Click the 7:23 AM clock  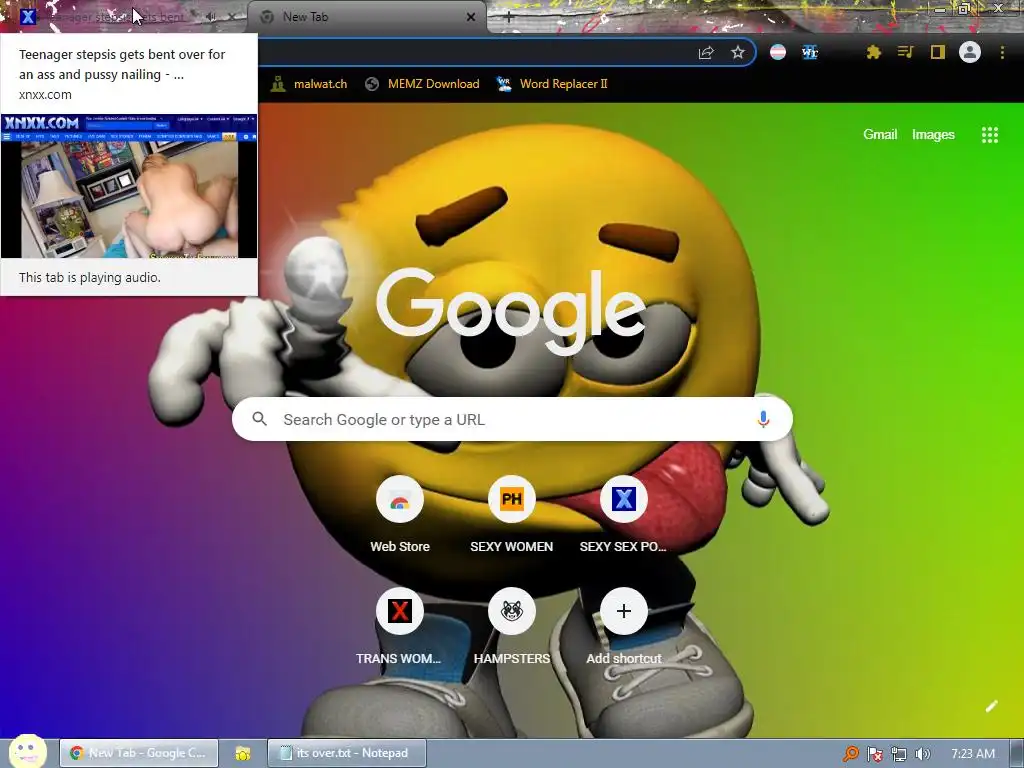973,754
